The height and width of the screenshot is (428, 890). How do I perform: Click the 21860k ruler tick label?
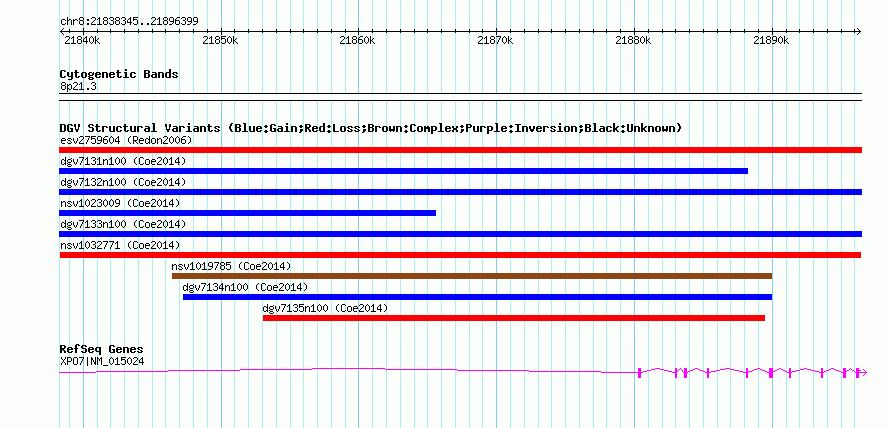358,40
